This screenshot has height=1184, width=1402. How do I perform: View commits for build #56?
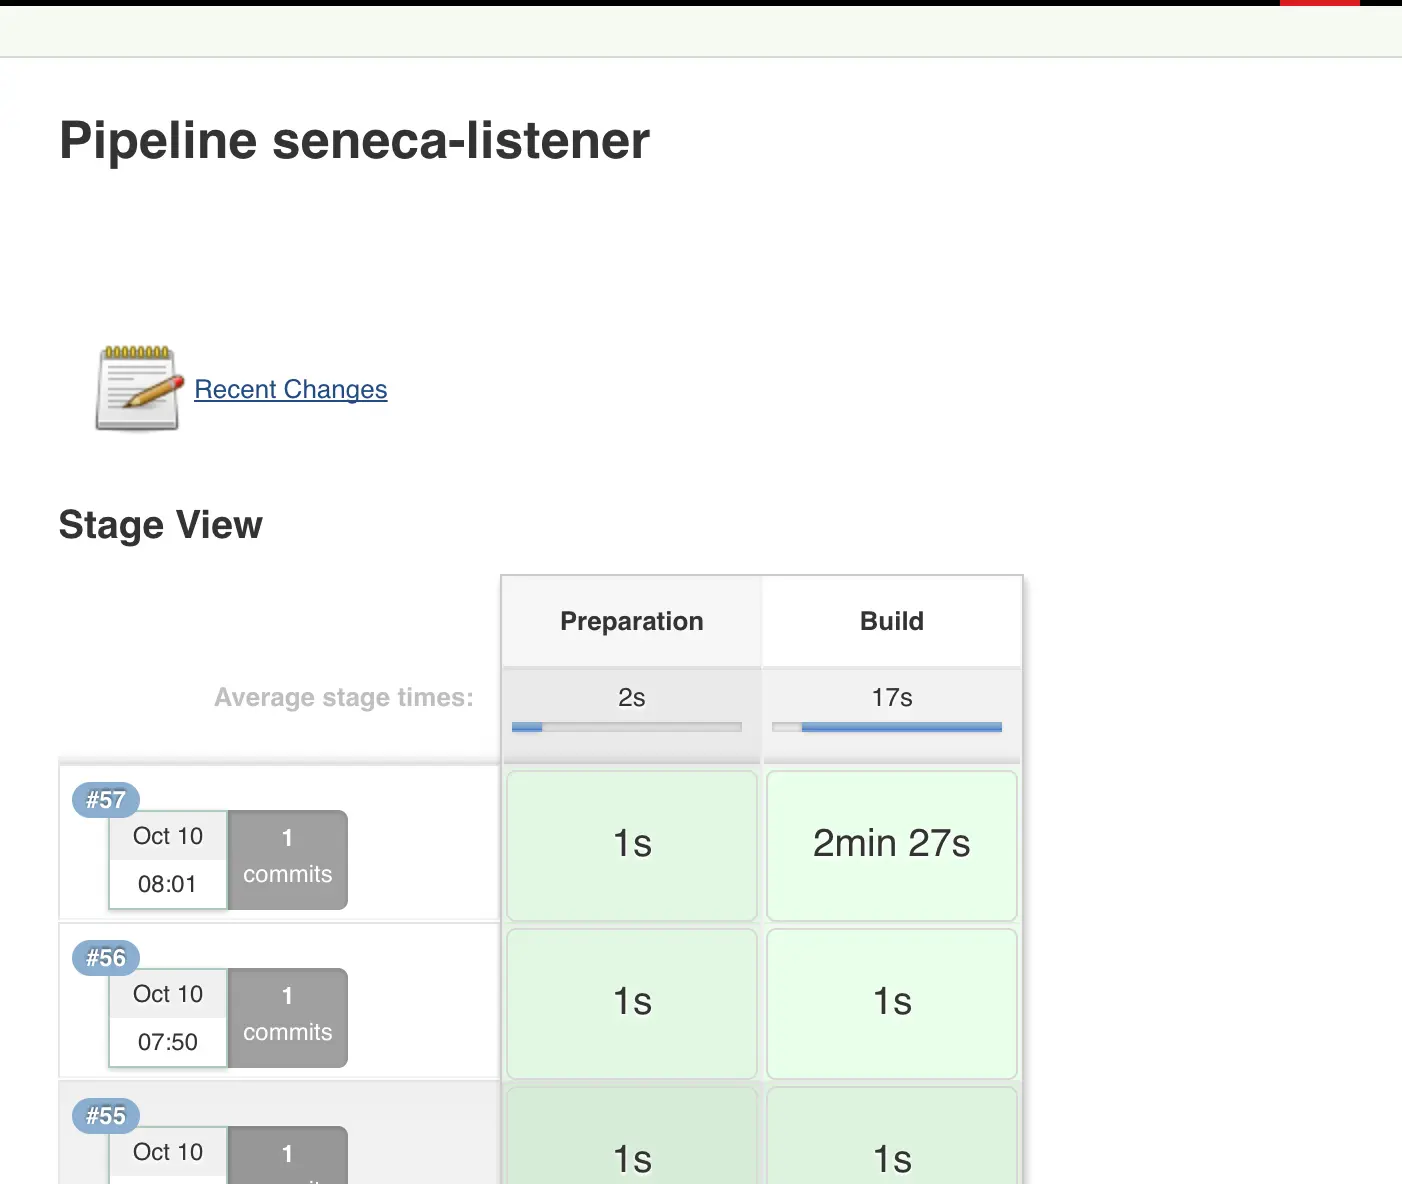click(287, 1017)
